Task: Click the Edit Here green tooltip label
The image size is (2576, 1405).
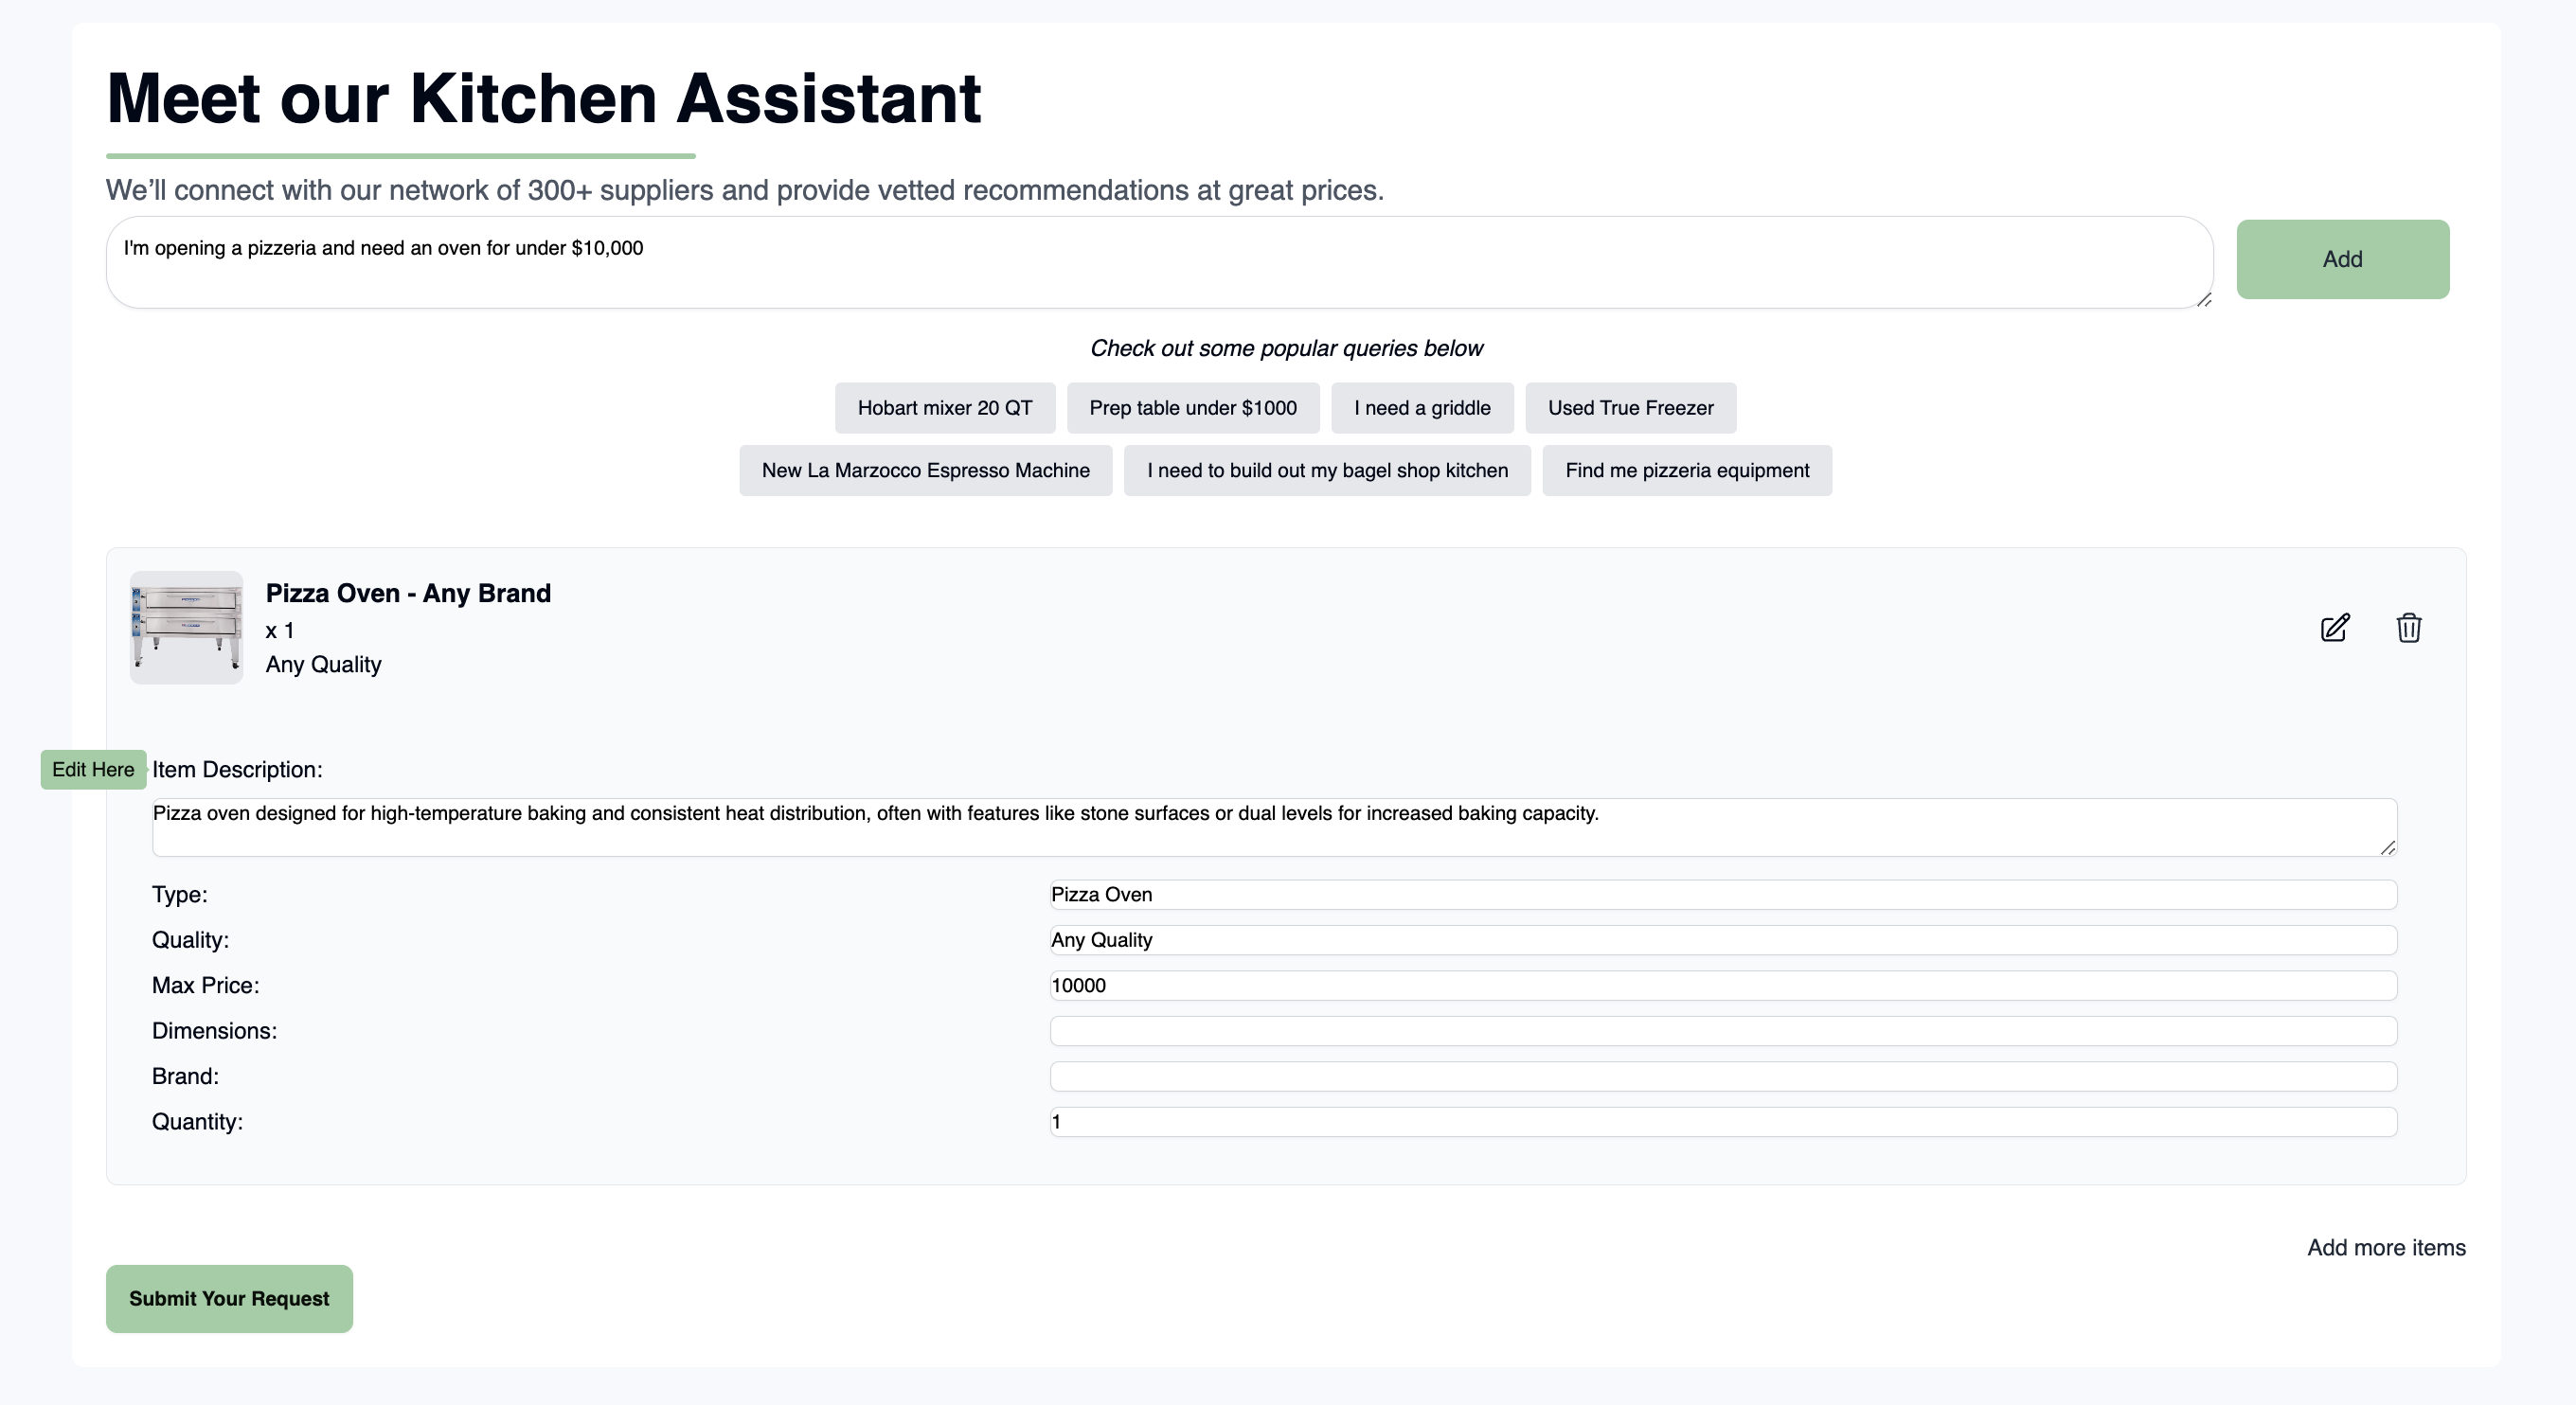Action: coord(93,770)
